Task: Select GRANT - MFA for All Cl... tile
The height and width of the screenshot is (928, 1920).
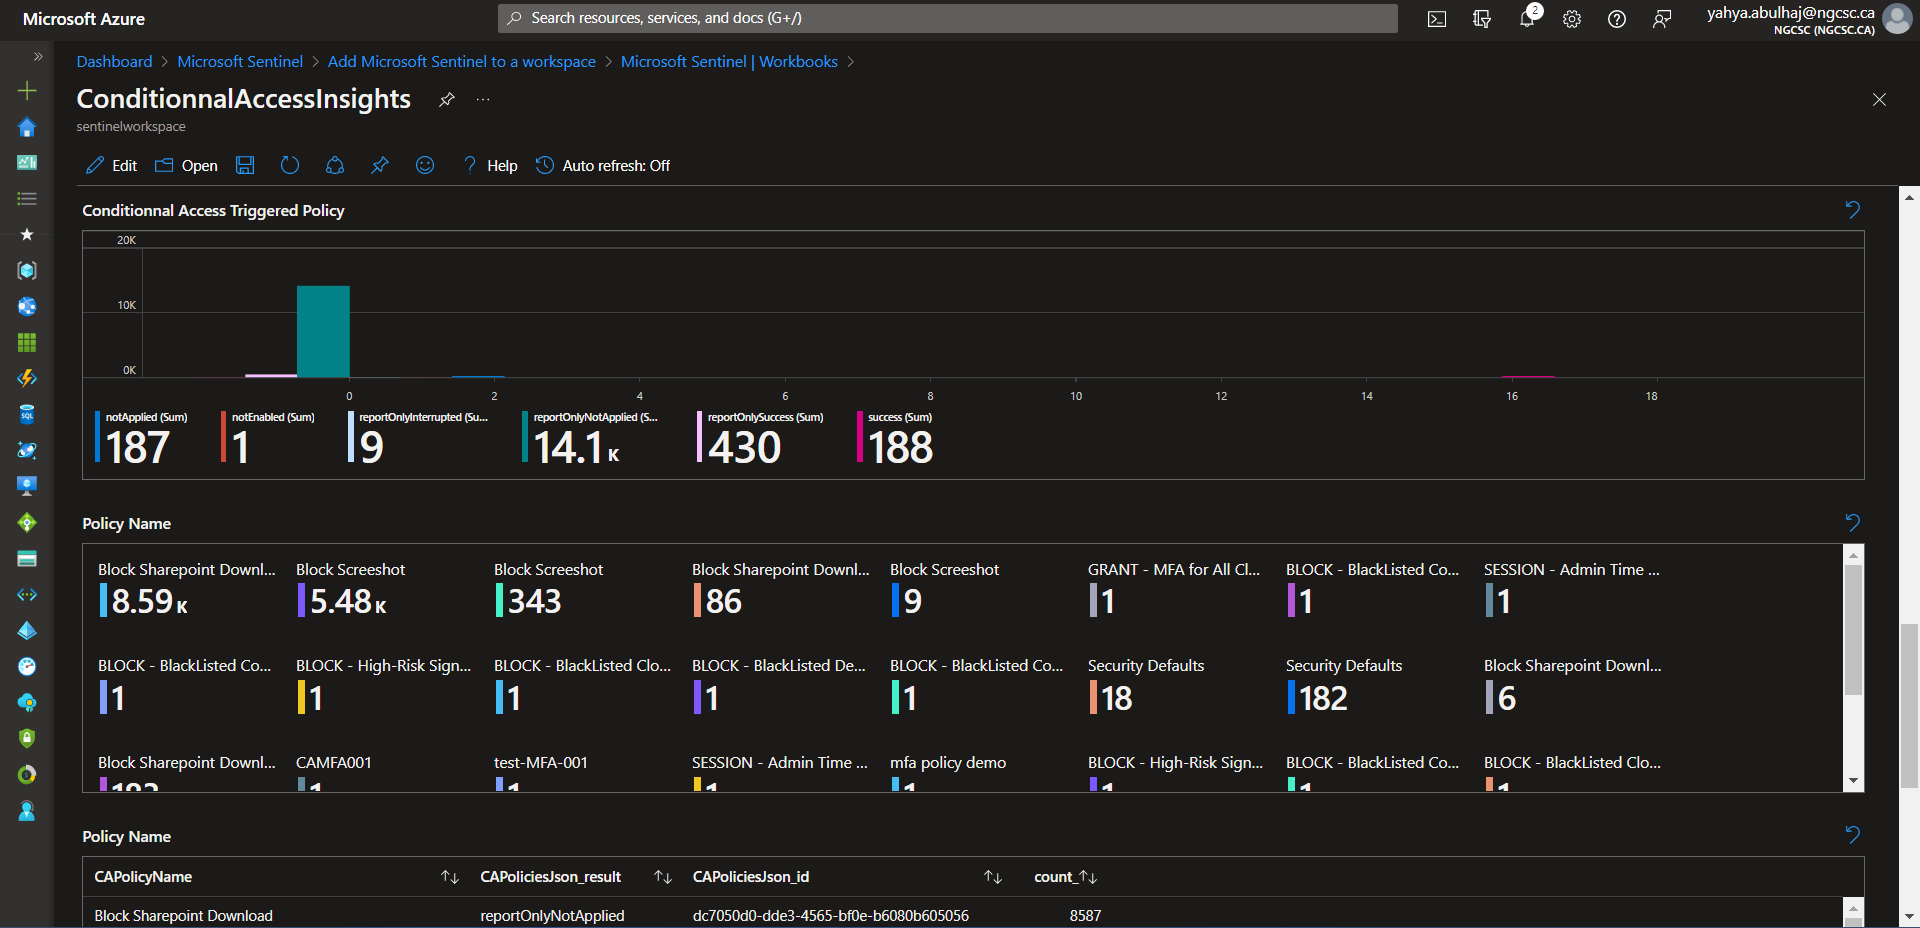Action: tap(1174, 590)
